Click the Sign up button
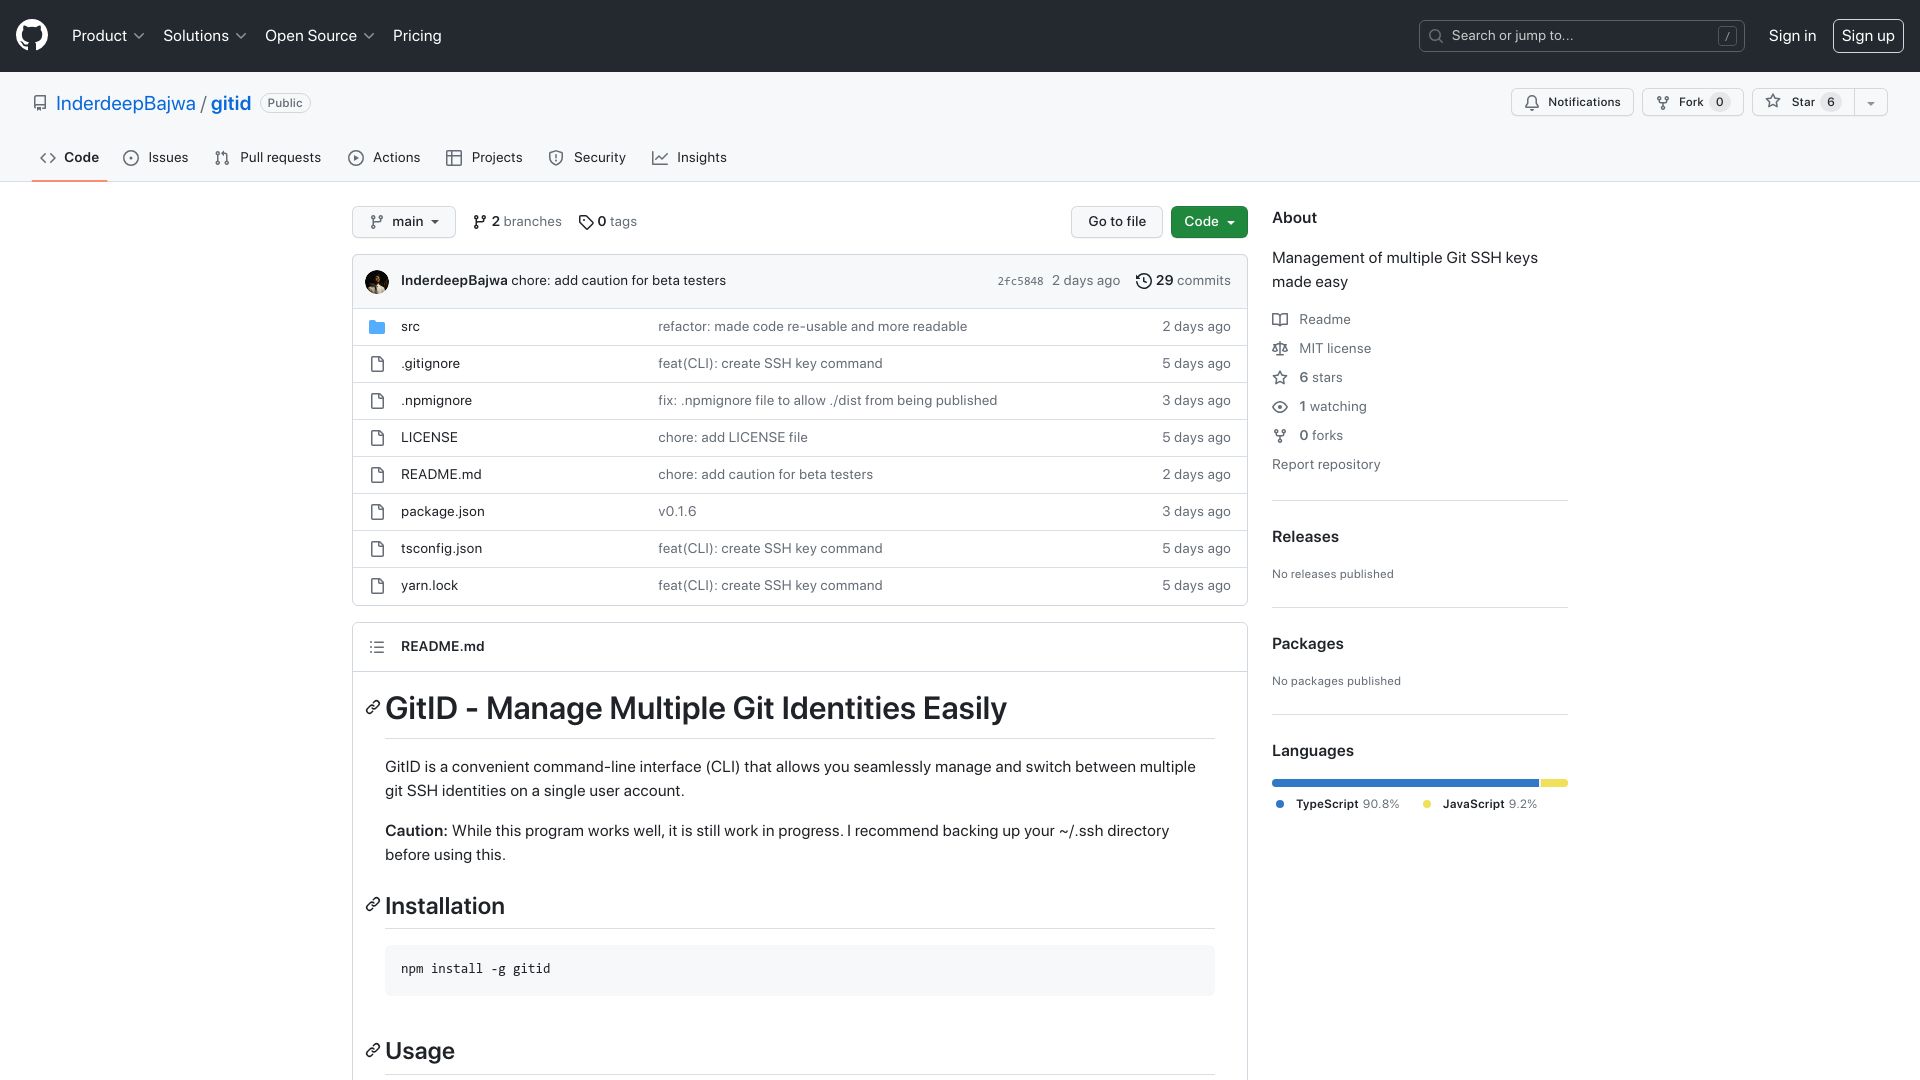 tap(1868, 36)
